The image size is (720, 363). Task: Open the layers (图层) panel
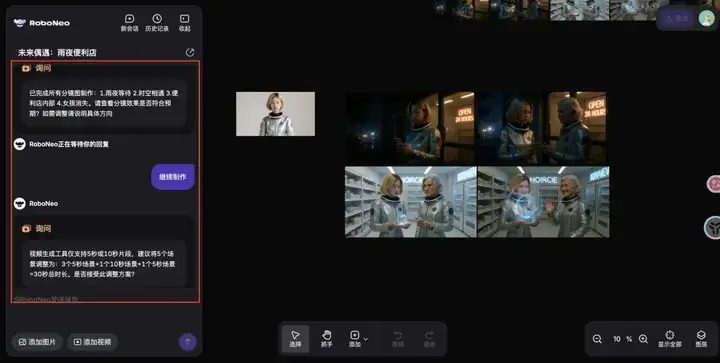click(701, 339)
